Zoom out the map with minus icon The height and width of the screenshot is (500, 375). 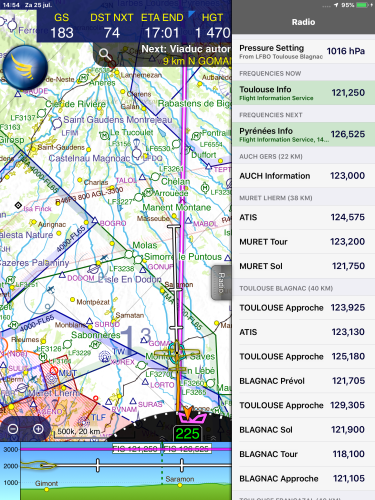click(x=13, y=429)
